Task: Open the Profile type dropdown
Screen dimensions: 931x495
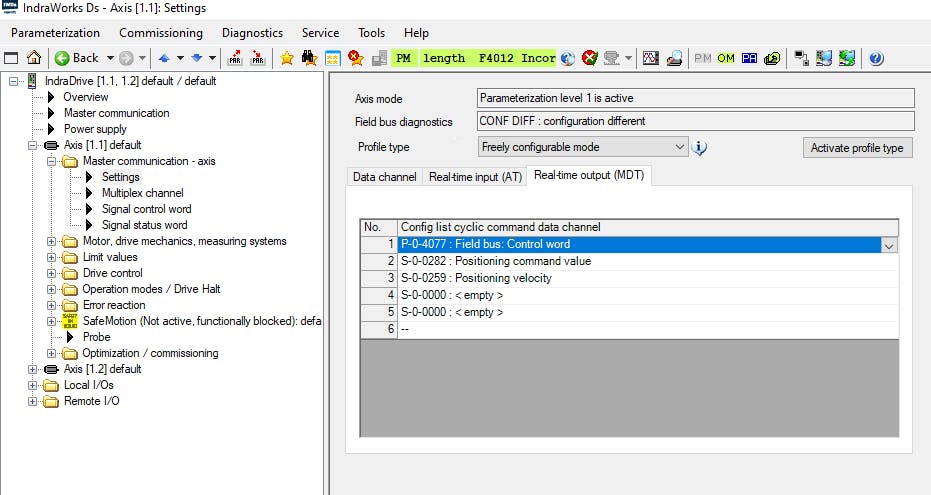Action: pos(680,147)
